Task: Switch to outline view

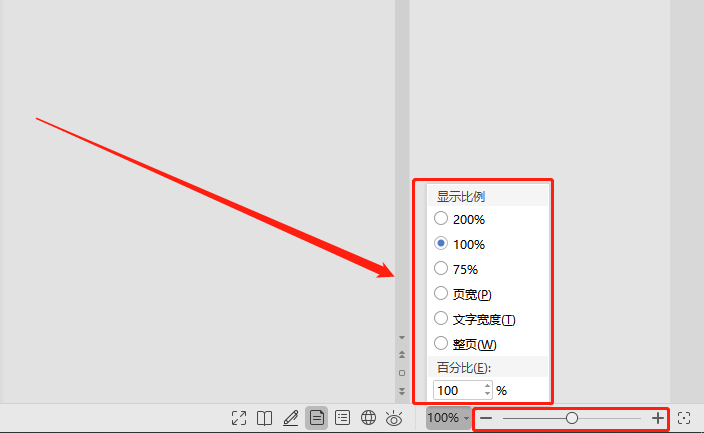Action: click(342, 418)
